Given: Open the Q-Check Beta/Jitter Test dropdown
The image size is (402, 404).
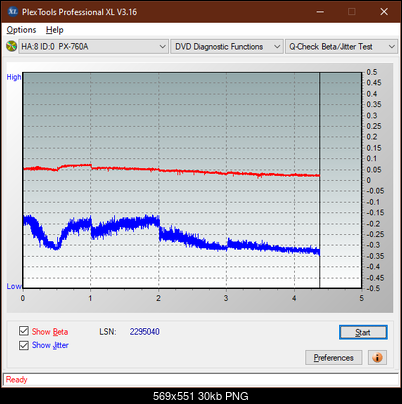Looking at the screenshot, I should (341, 47).
